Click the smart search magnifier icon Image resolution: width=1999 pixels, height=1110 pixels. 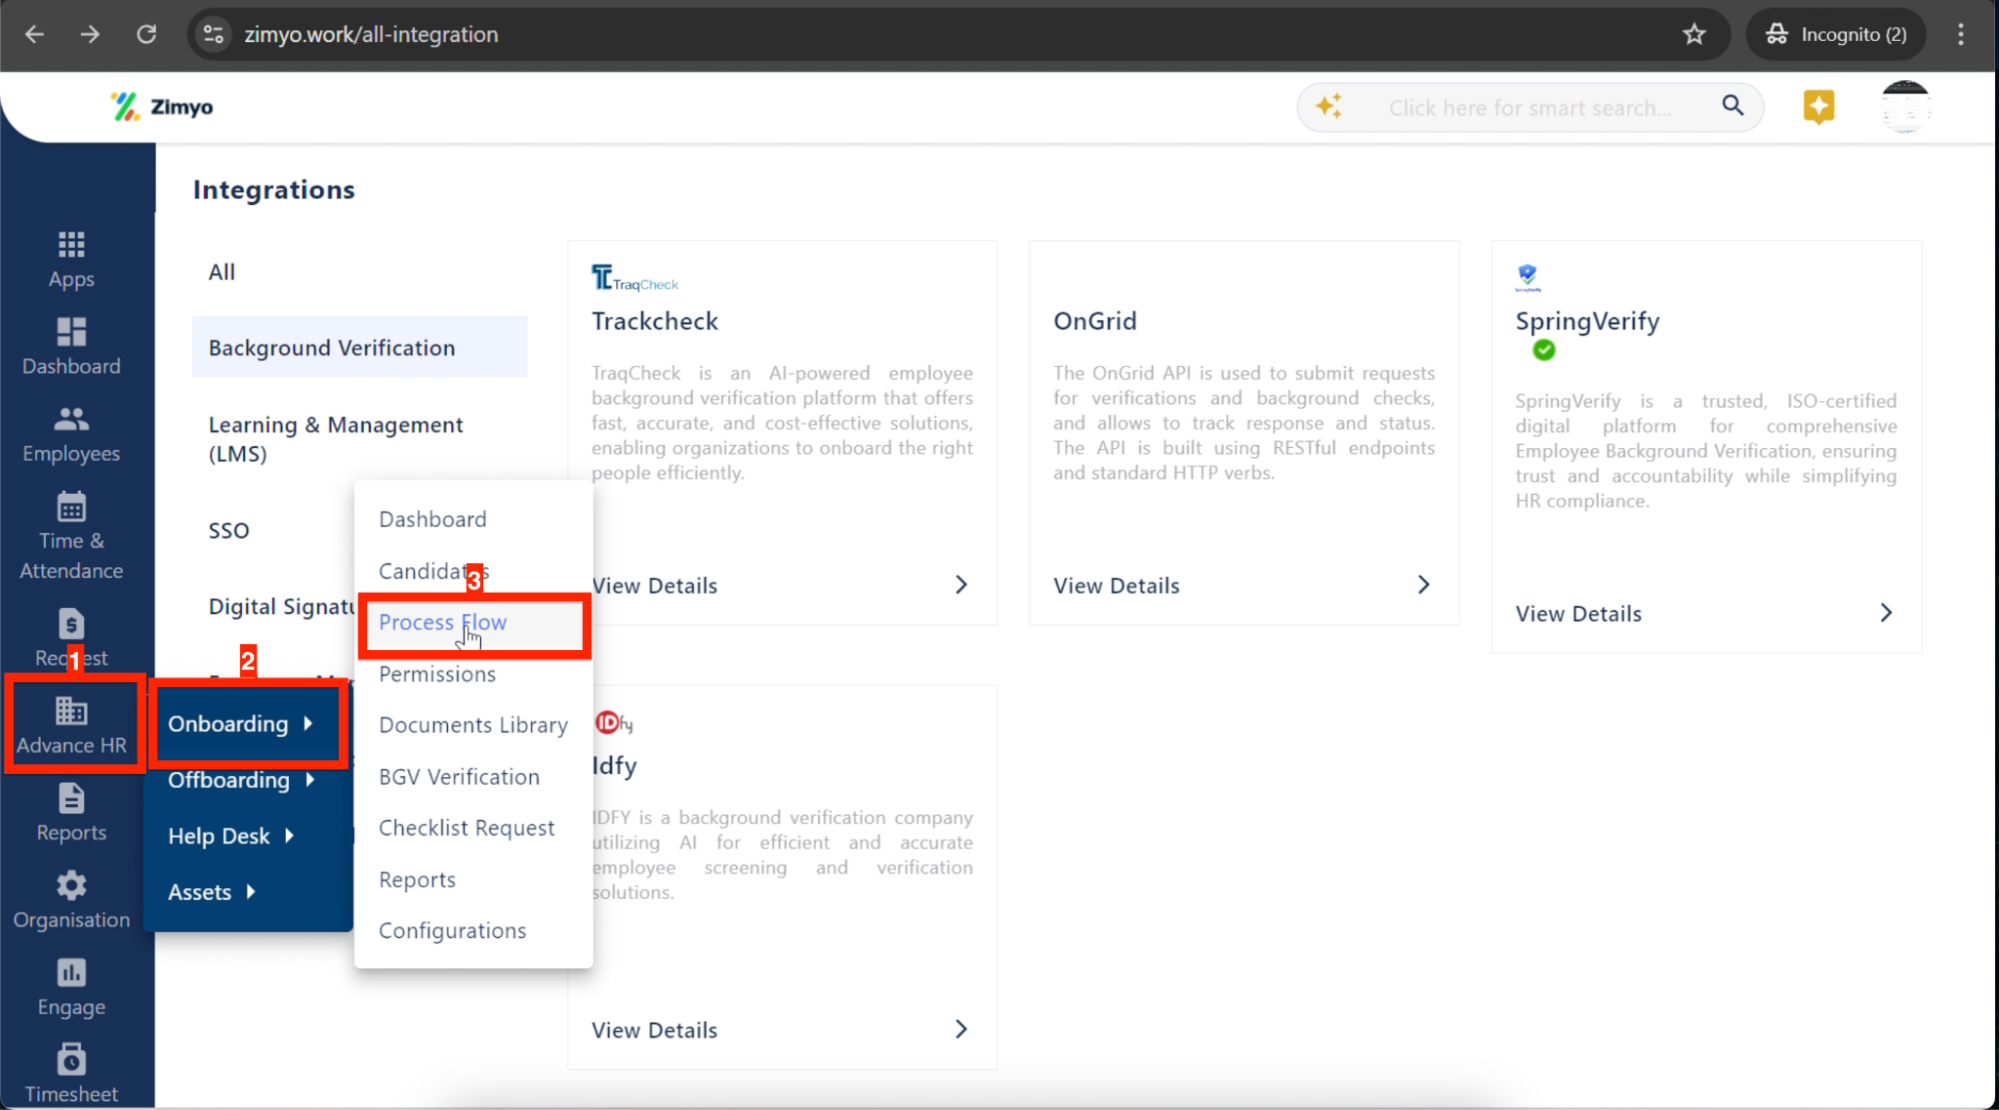tap(1732, 106)
